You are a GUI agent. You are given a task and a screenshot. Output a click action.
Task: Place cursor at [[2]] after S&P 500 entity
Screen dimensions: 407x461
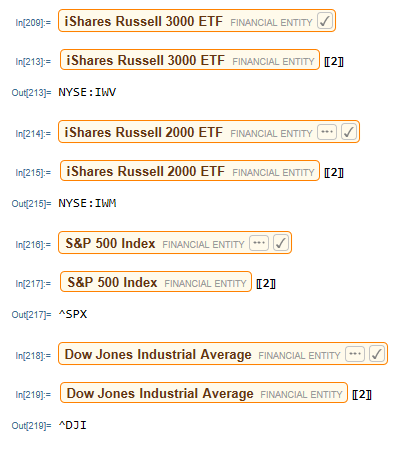click(266, 283)
